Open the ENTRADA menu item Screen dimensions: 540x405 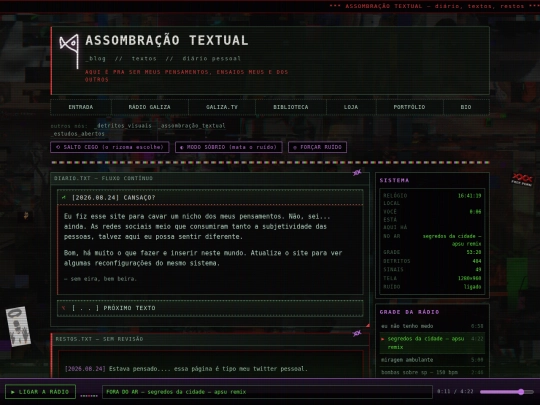tap(81, 107)
